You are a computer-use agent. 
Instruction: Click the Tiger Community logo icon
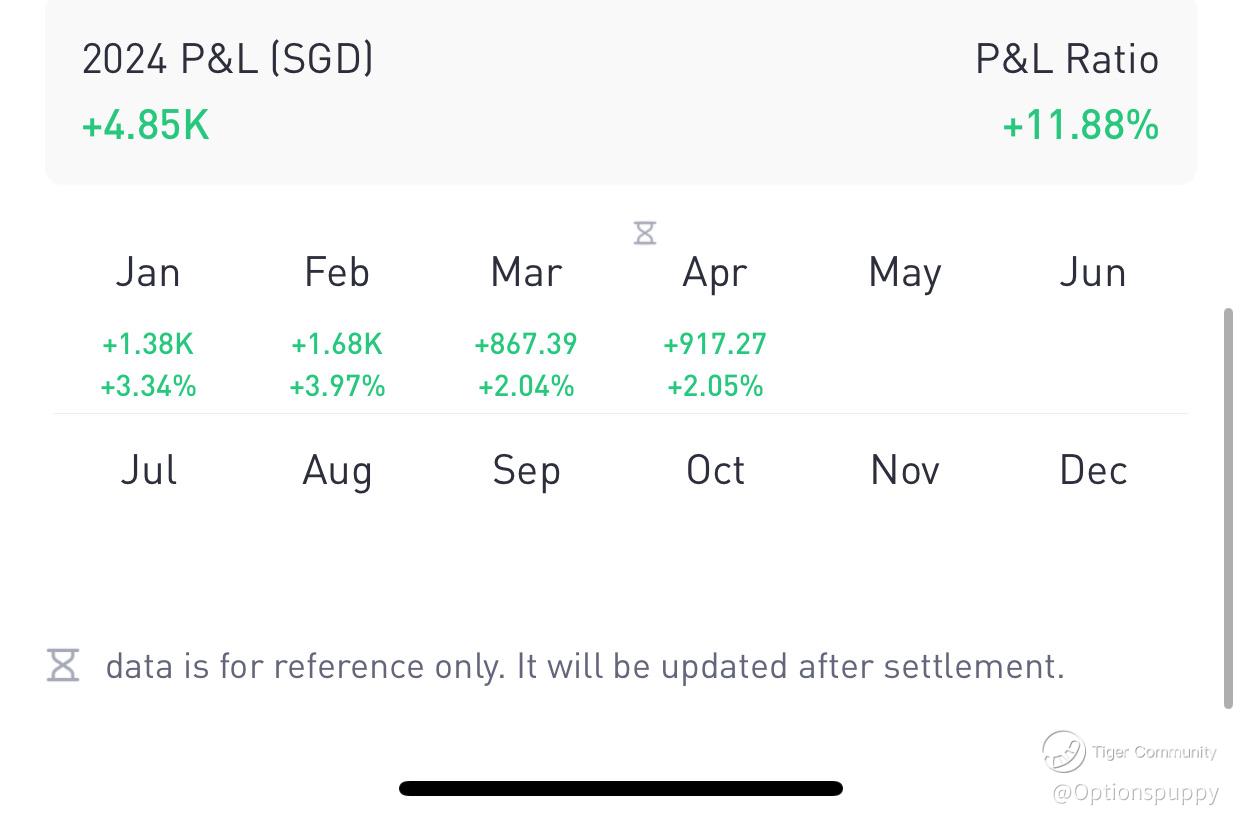[x=1063, y=751]
